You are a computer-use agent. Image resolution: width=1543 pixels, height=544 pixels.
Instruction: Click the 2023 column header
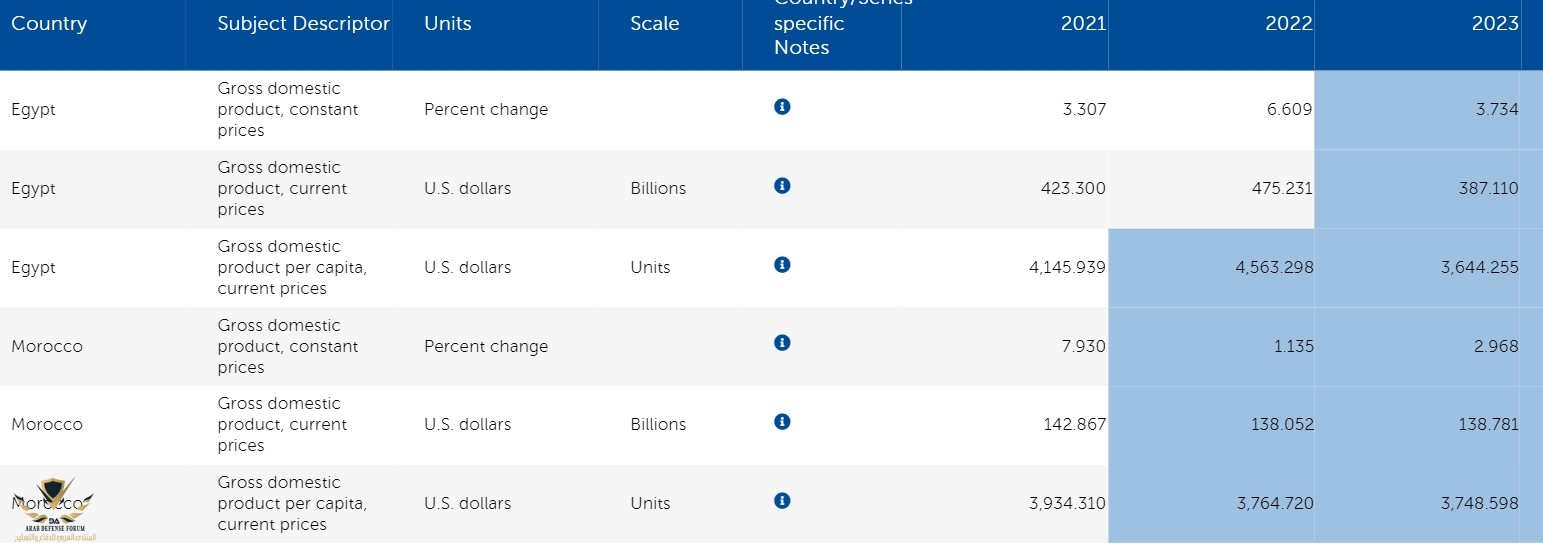1495,24
